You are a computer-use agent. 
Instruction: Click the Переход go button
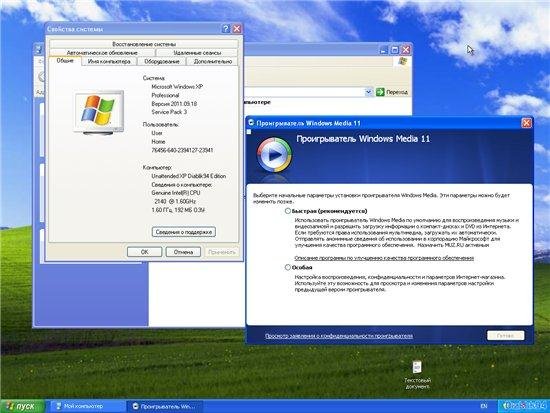pos(392,92)
